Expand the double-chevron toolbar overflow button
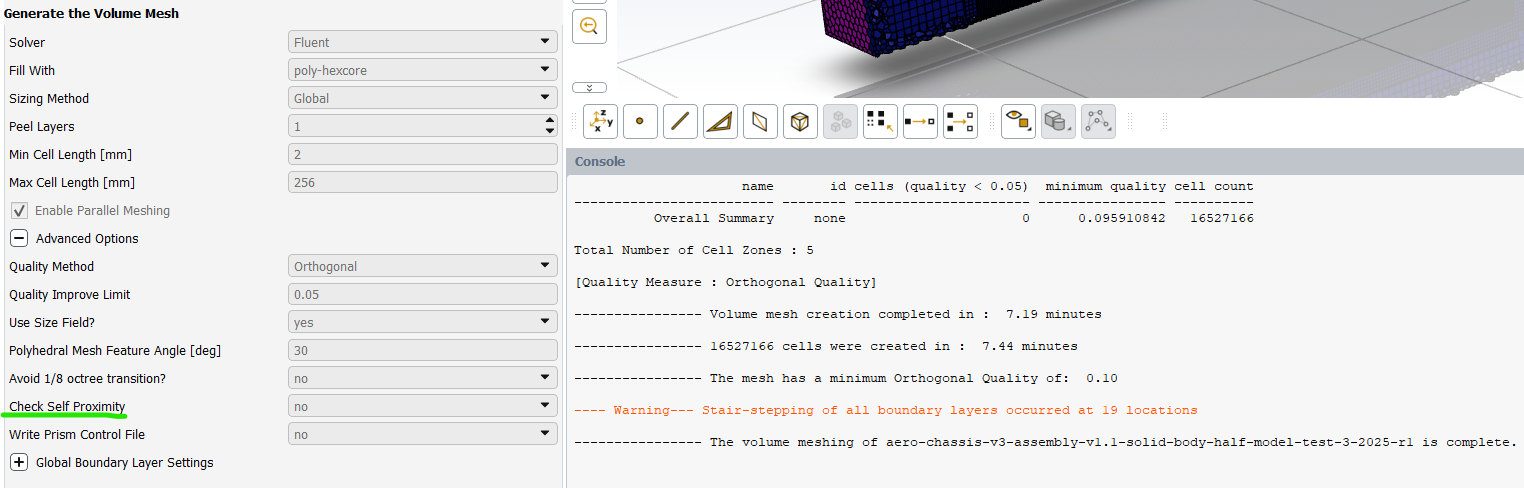 (x=589, y=87)
